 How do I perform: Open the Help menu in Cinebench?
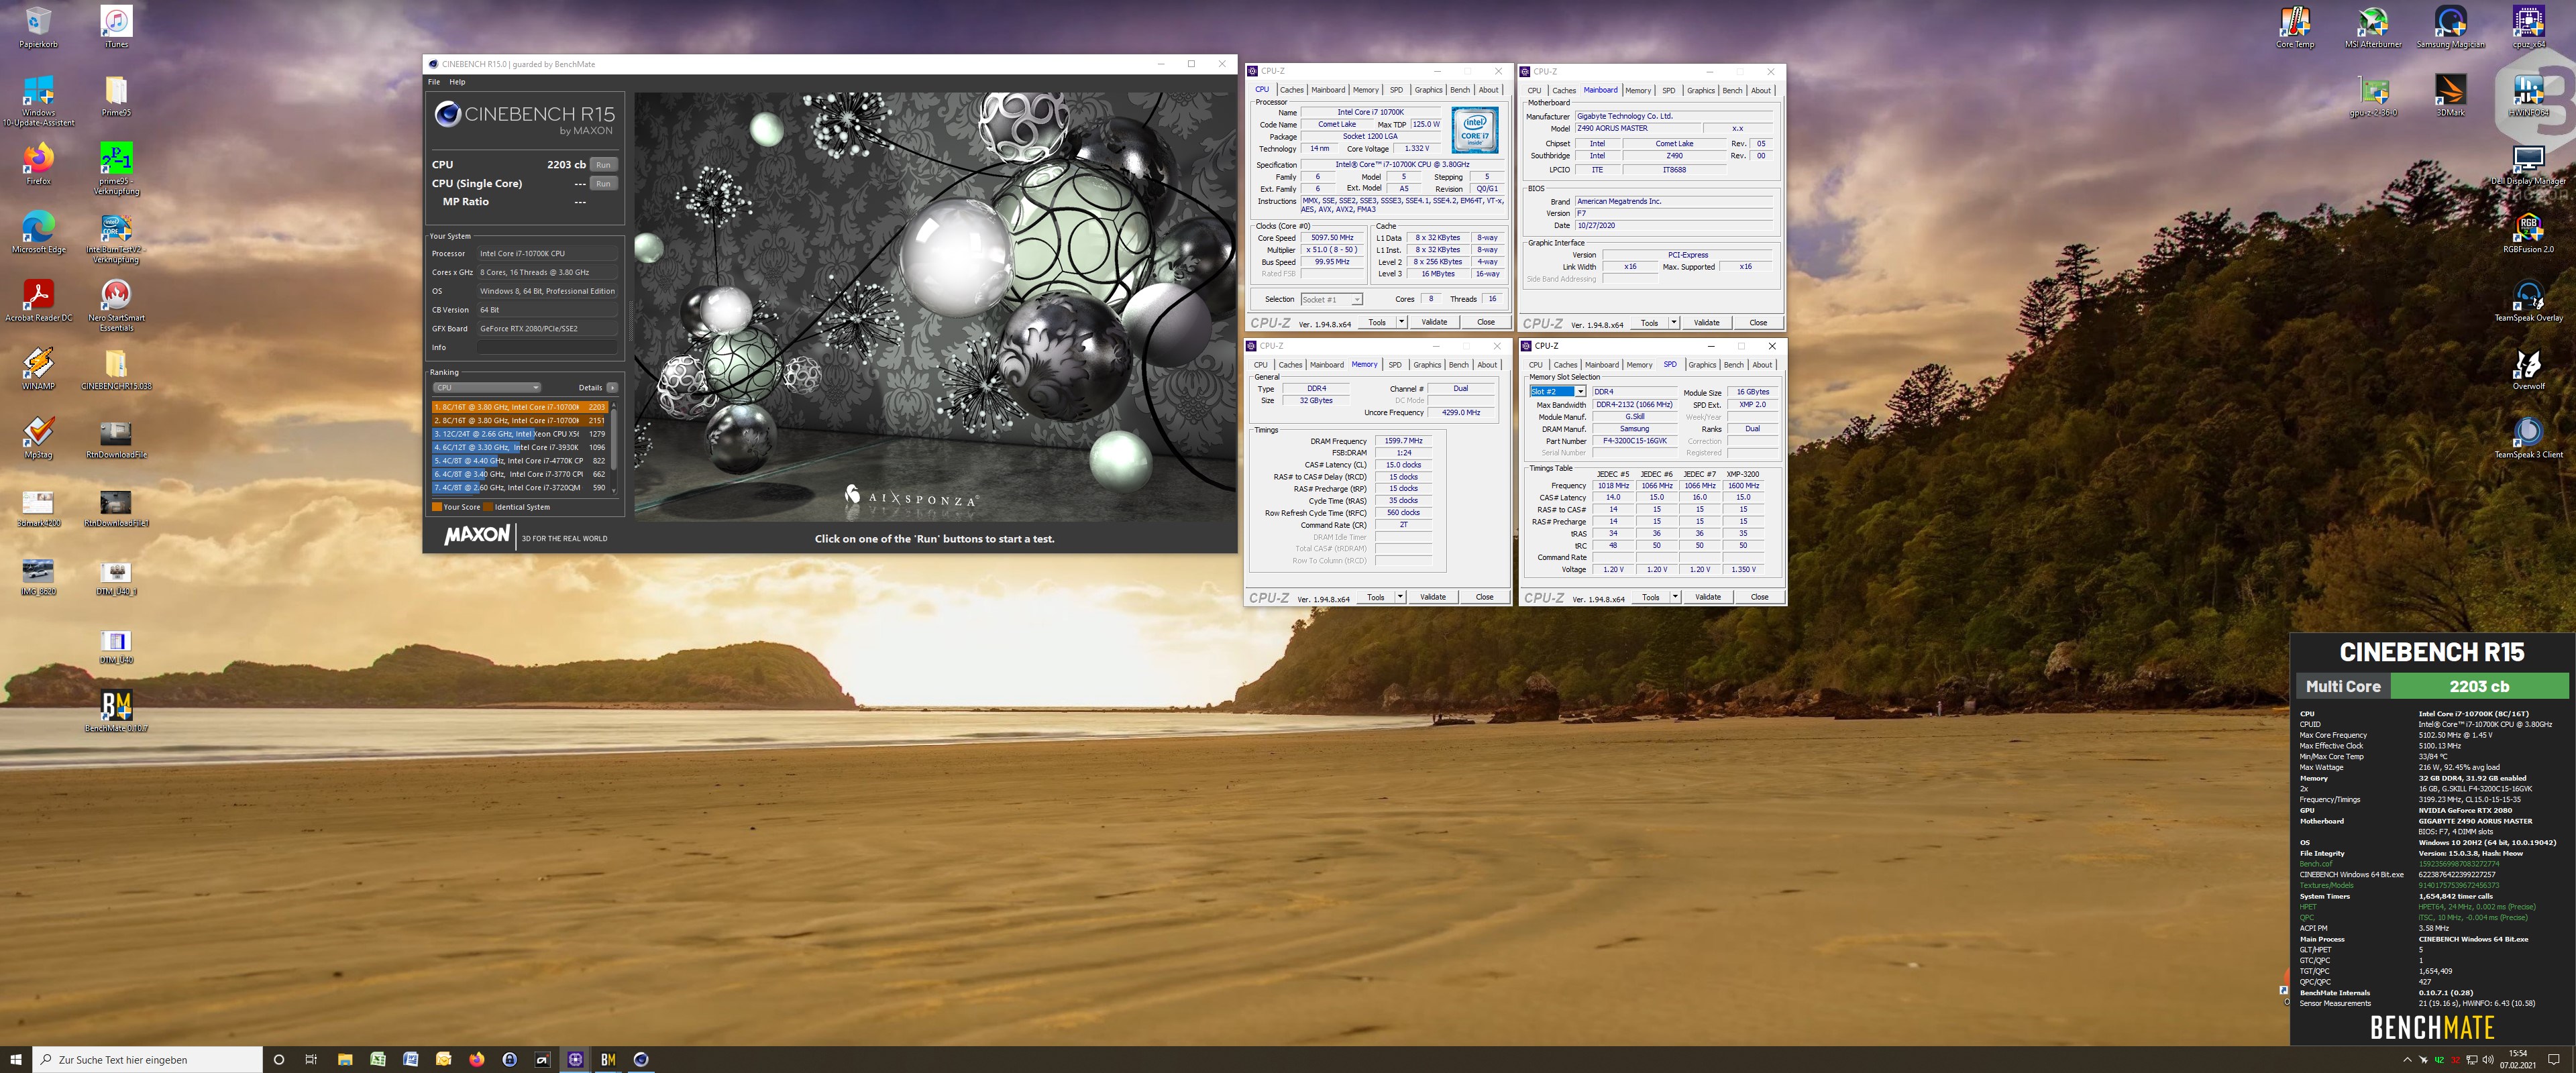click(457, 82)
